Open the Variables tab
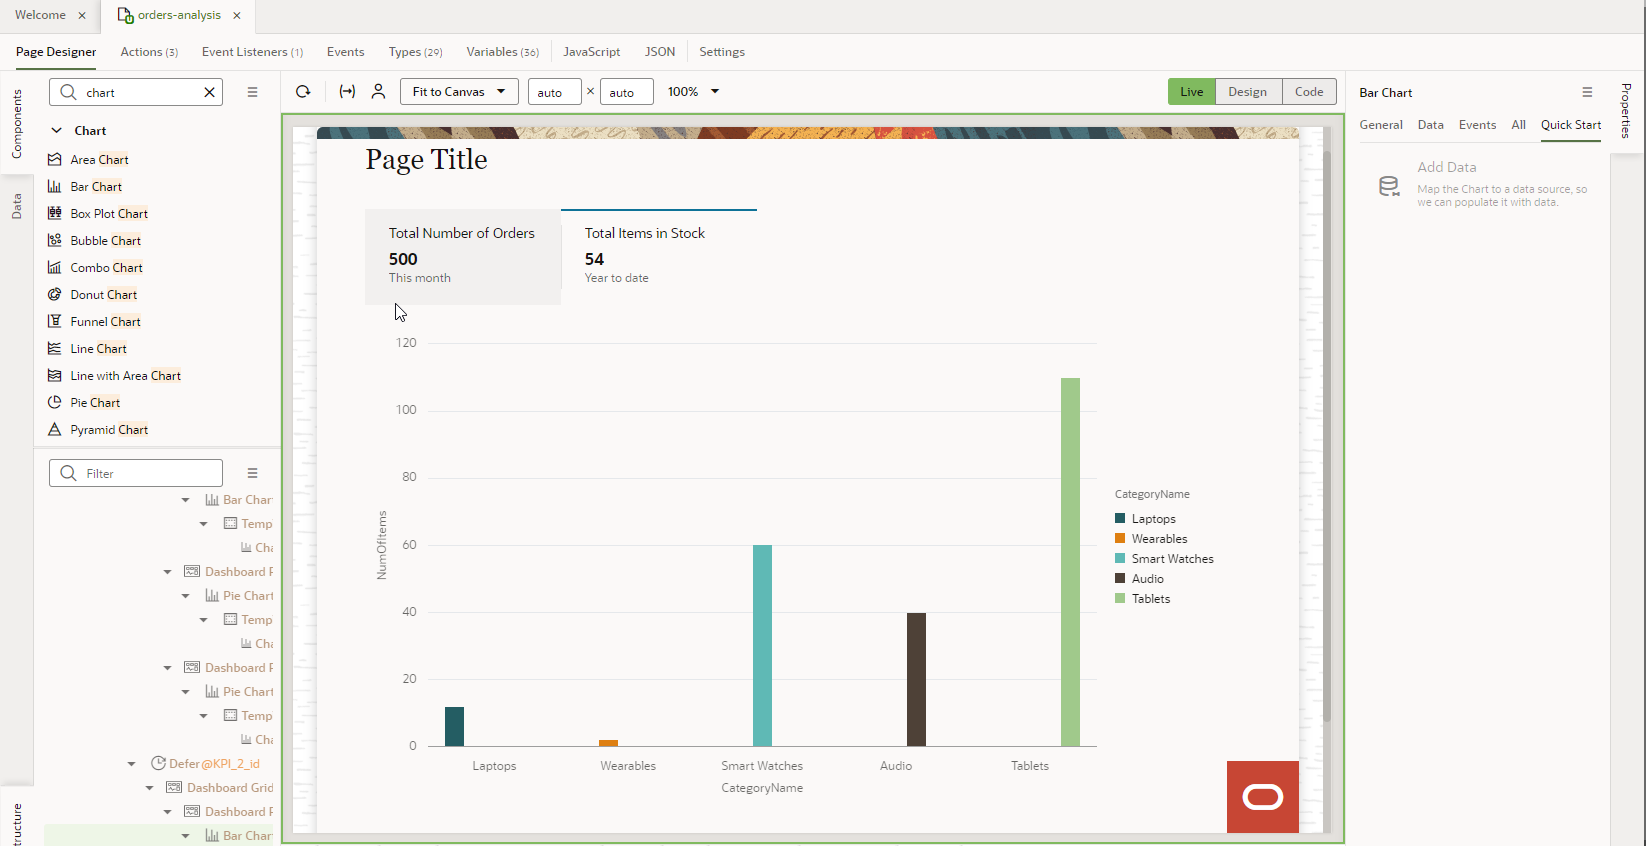The image size is (1646, 846). coord(502,52)
